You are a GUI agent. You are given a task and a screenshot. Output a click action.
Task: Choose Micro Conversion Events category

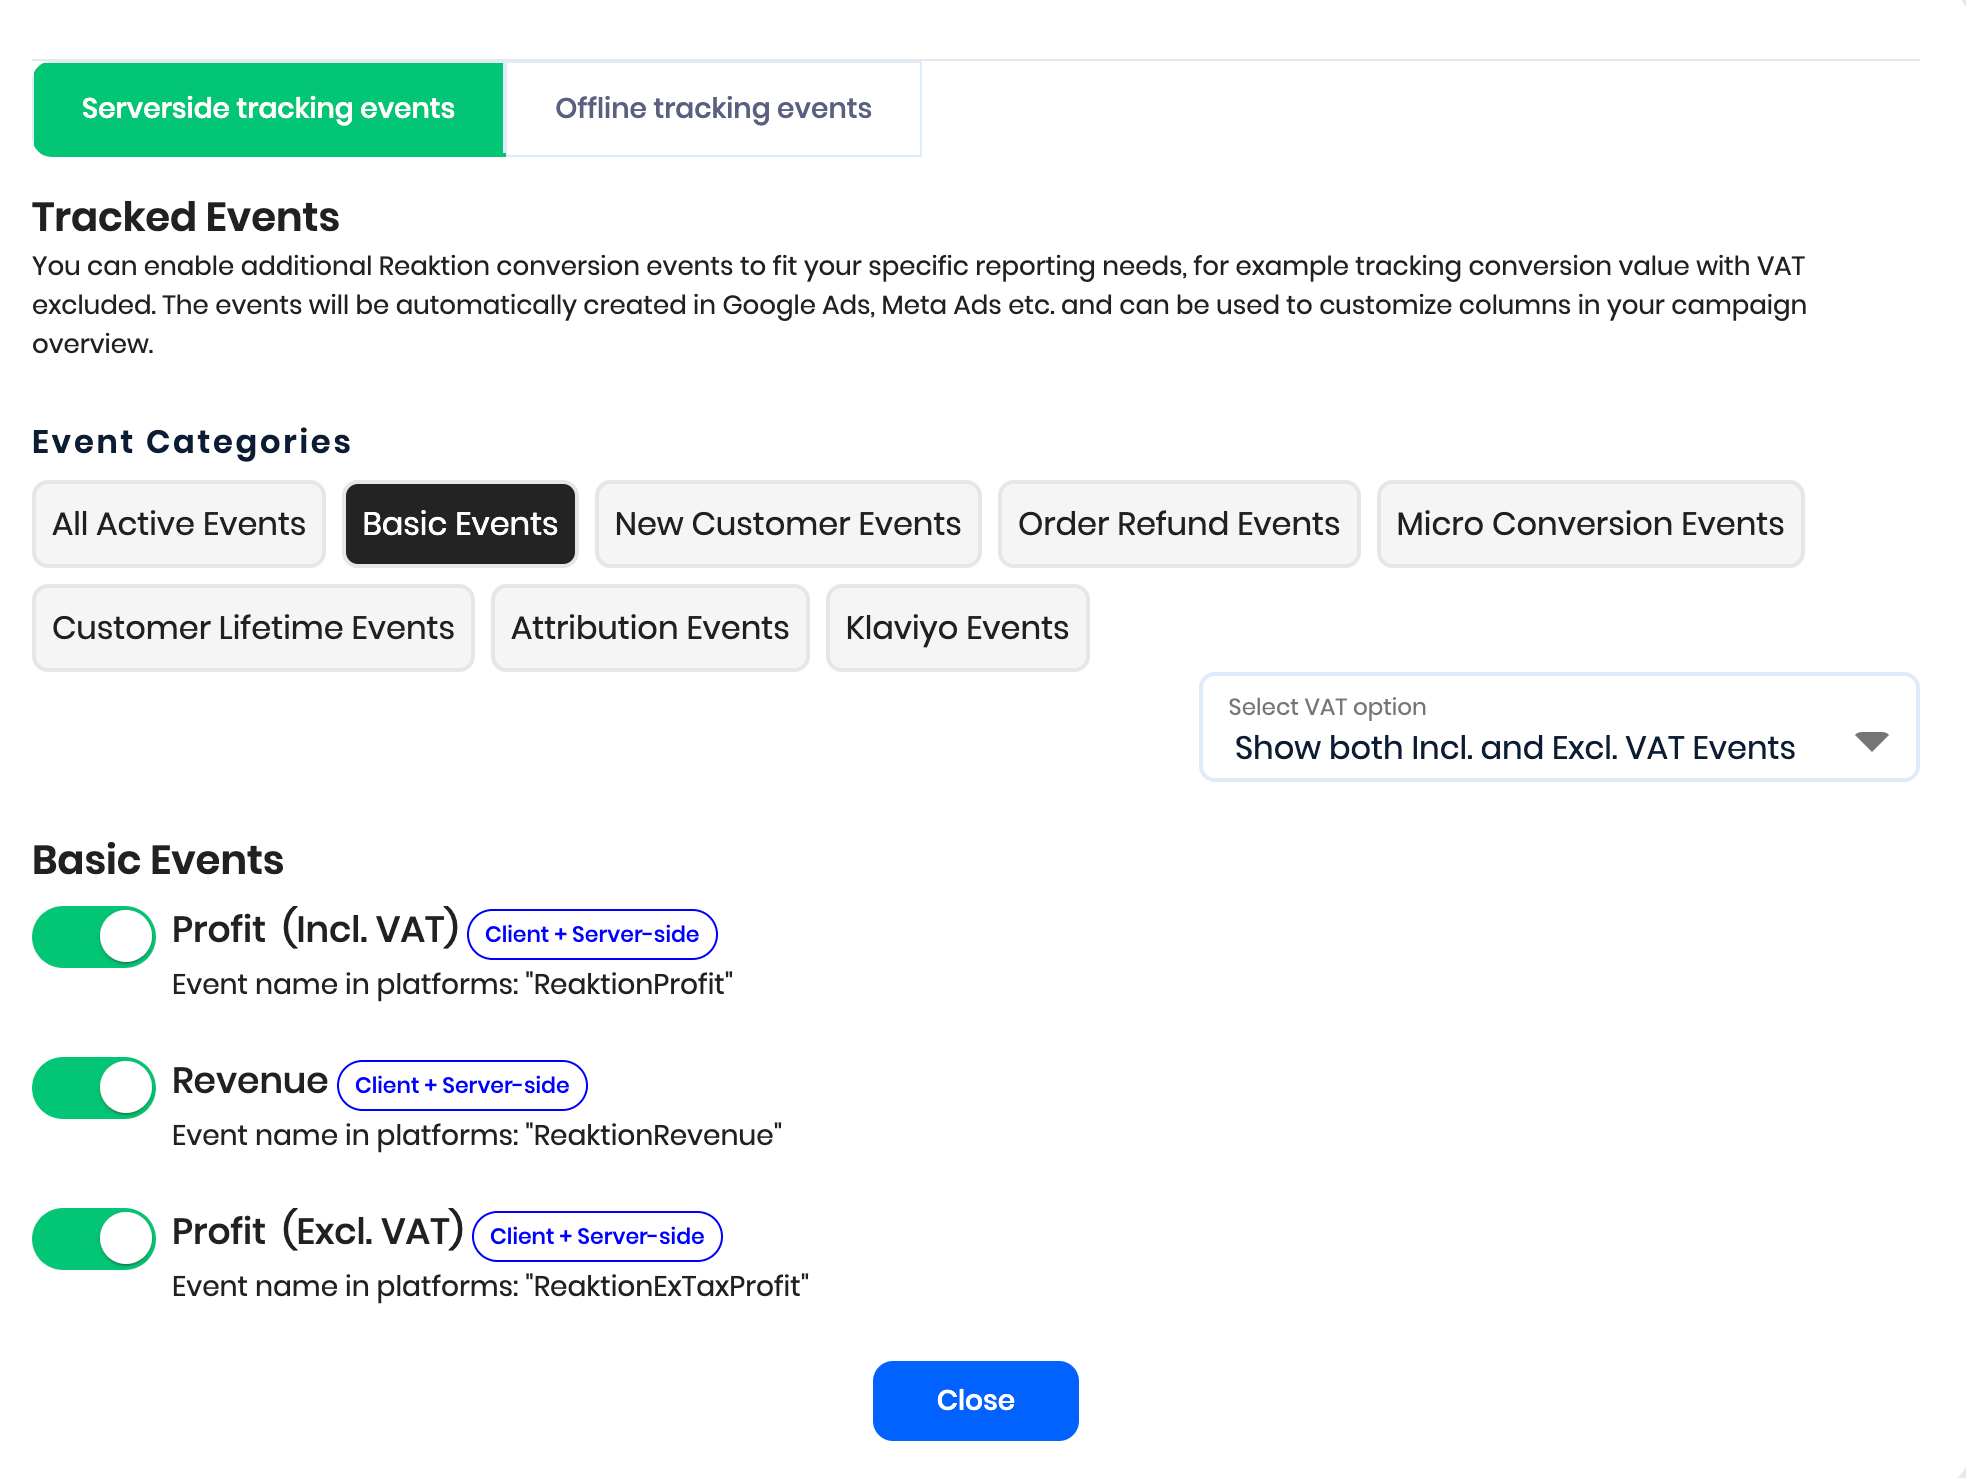(x=1590, y=524)
